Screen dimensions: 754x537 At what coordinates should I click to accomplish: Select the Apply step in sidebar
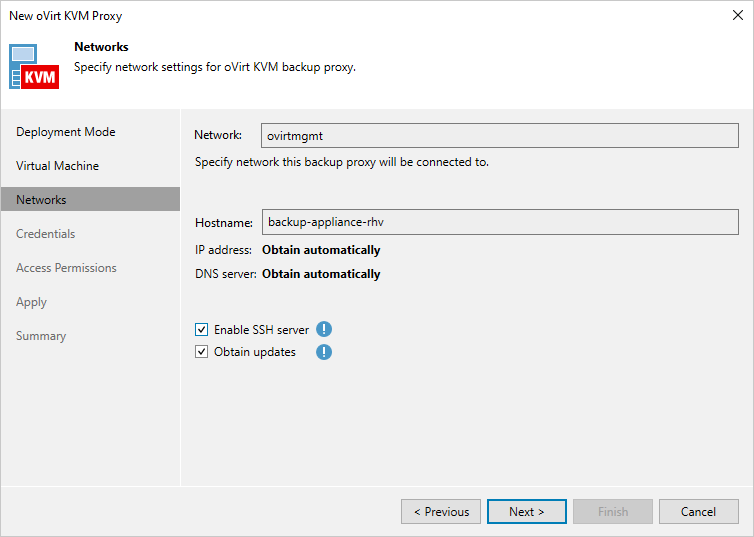coord(31,302)
